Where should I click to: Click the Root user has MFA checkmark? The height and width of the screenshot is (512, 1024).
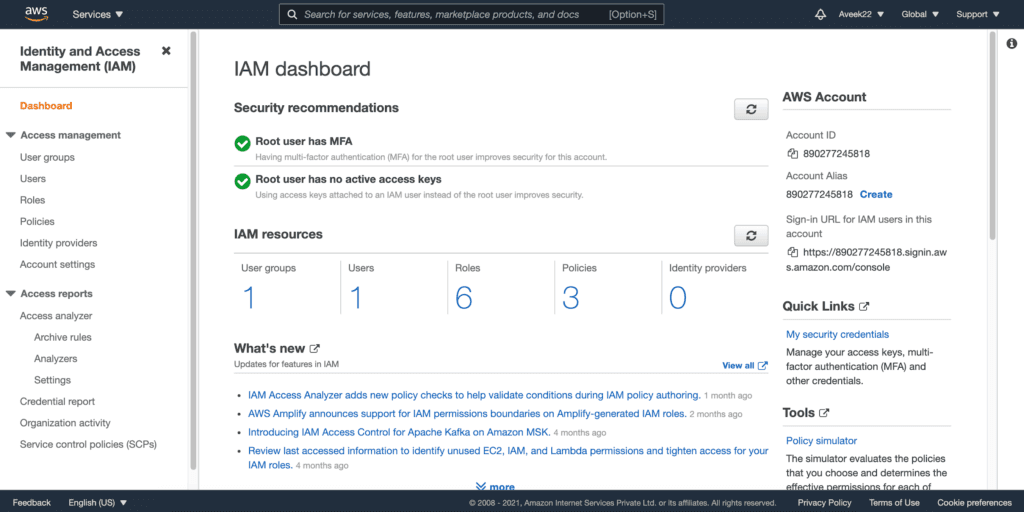242,144
